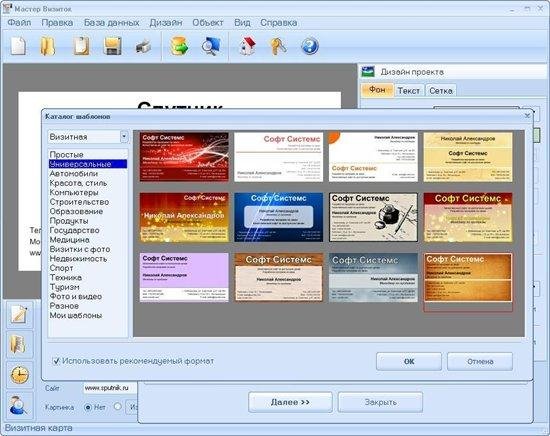Toggle the recommended format checkbox (Использовать рекомендуемый формат)
The image size is (550, 436).
point(56,361)
